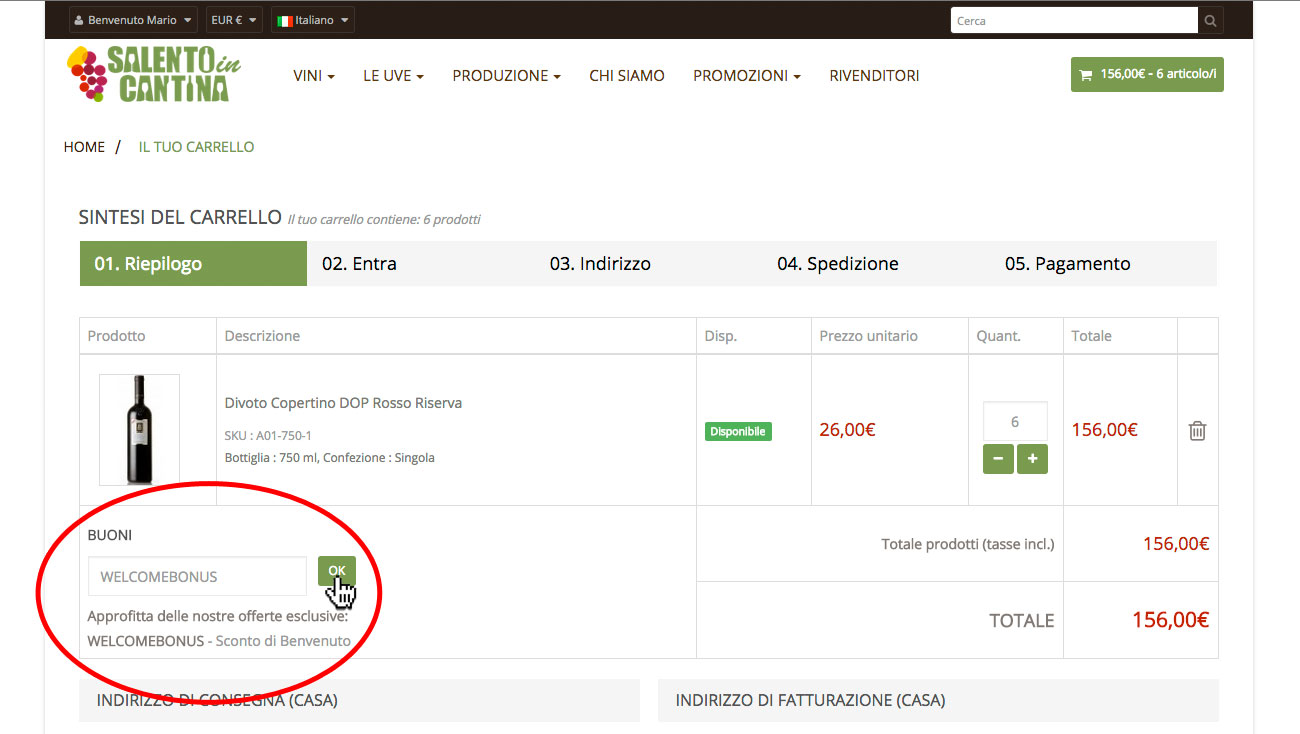Click the INDIRIZZO DI FATTURAZIONE (CASA) heading

[810, 700]
